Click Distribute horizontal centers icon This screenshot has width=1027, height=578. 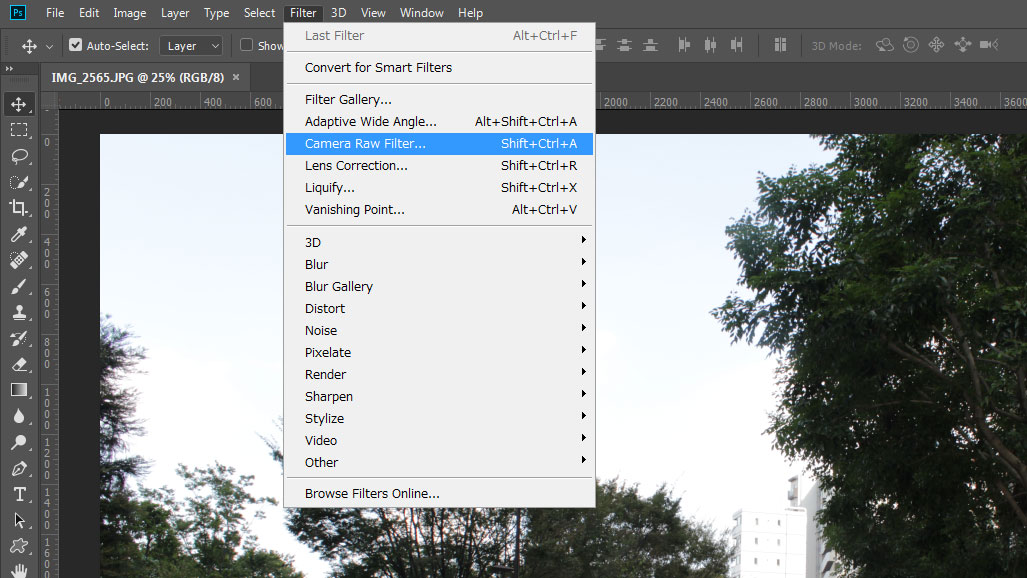coord(711,45)
